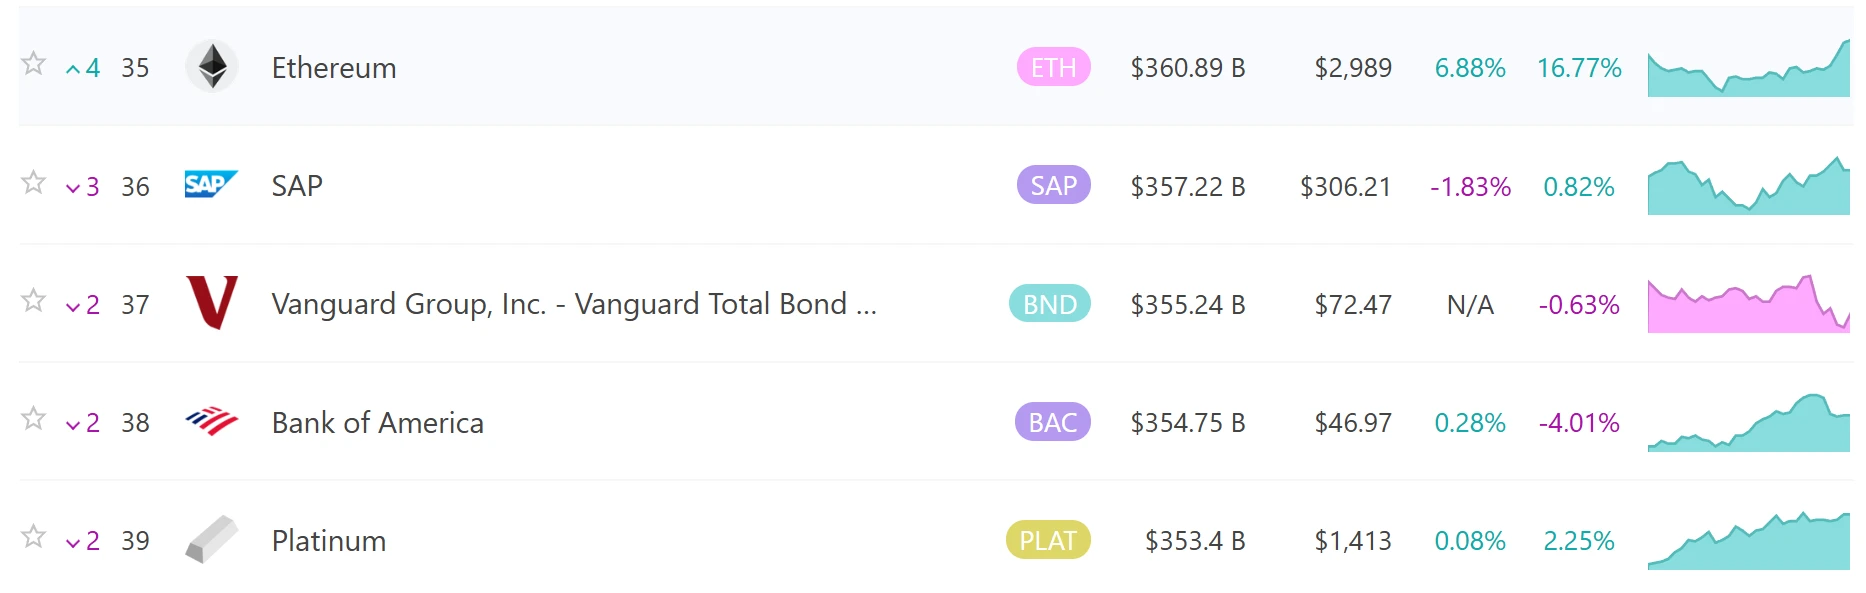Image resolution: width=1866 pixels, height=593 pixels.
Task: Click the pink ETH ticker badge
Action: 1053,68
